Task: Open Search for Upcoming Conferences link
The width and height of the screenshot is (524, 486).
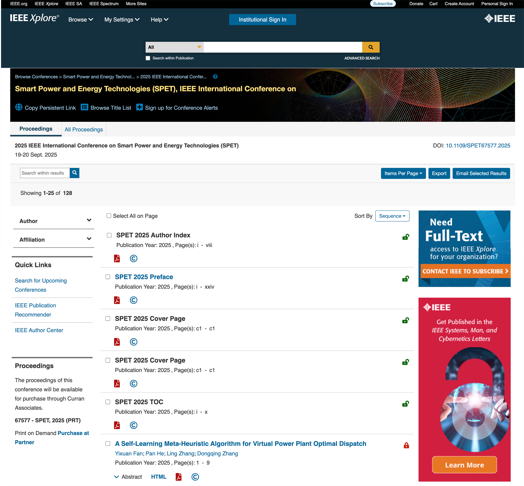Action: (41, 285)
